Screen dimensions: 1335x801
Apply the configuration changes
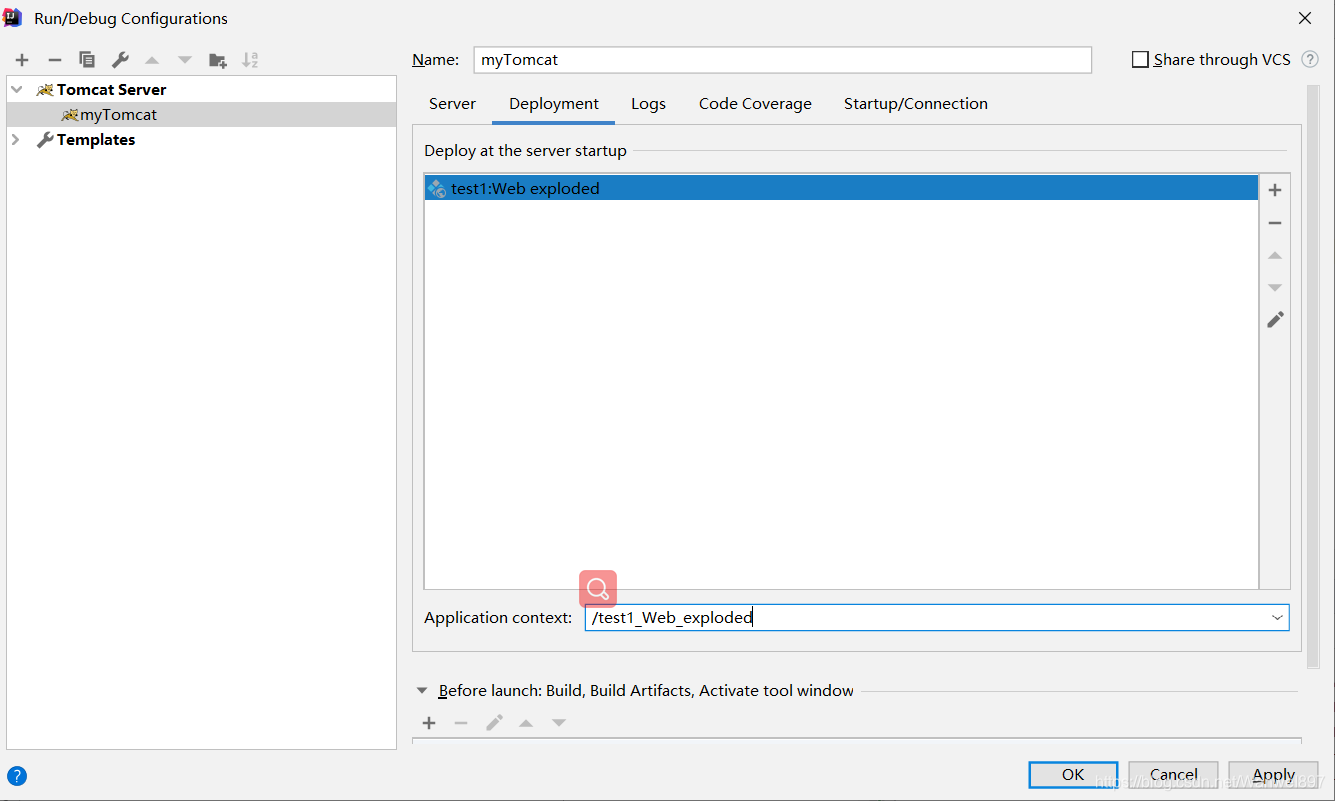[x=1274, y=774]
